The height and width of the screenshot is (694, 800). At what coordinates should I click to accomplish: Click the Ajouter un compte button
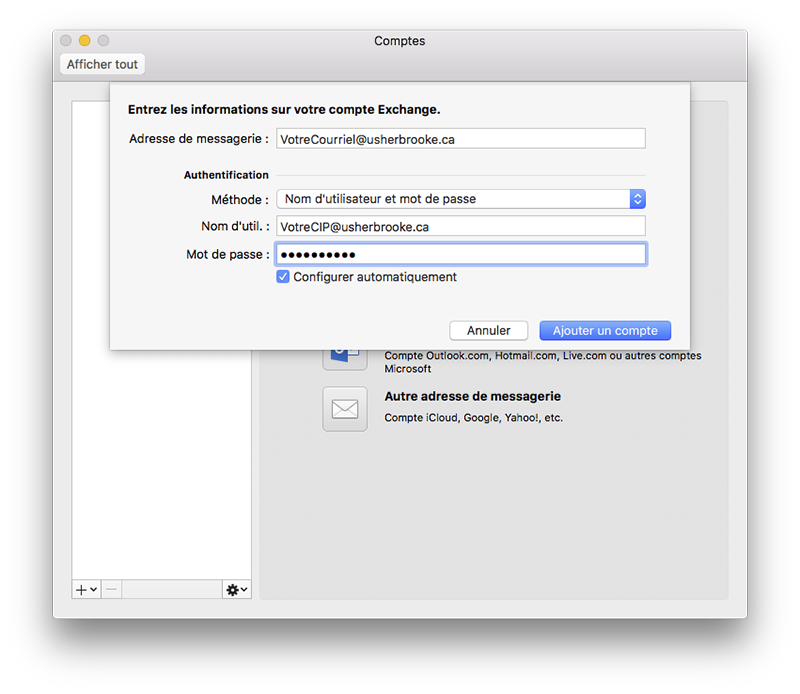point(605,330)
